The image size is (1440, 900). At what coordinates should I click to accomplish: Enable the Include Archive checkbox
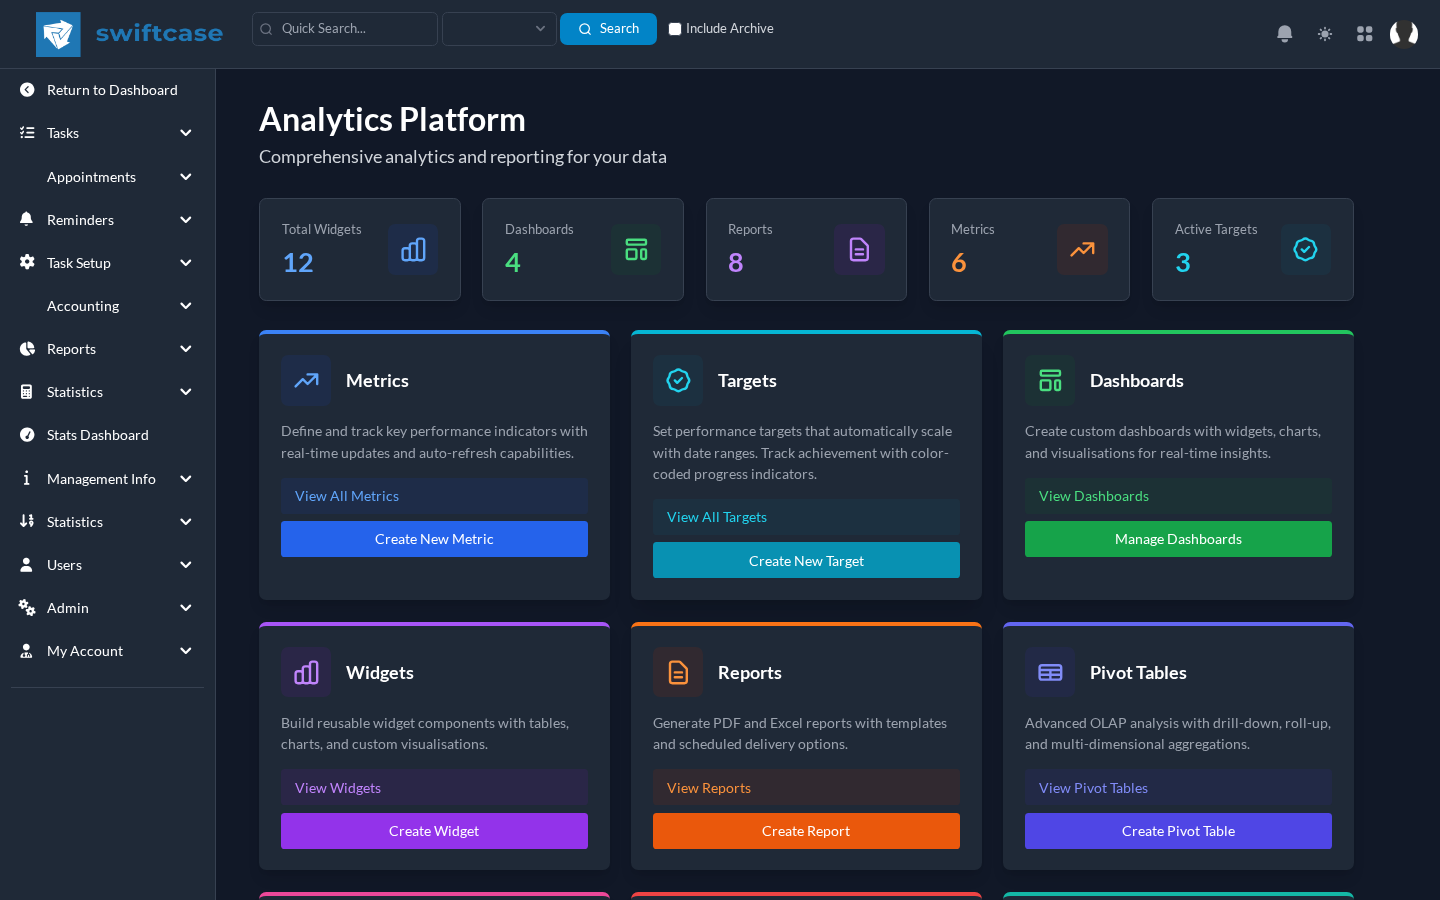click(x=675, y=29)
